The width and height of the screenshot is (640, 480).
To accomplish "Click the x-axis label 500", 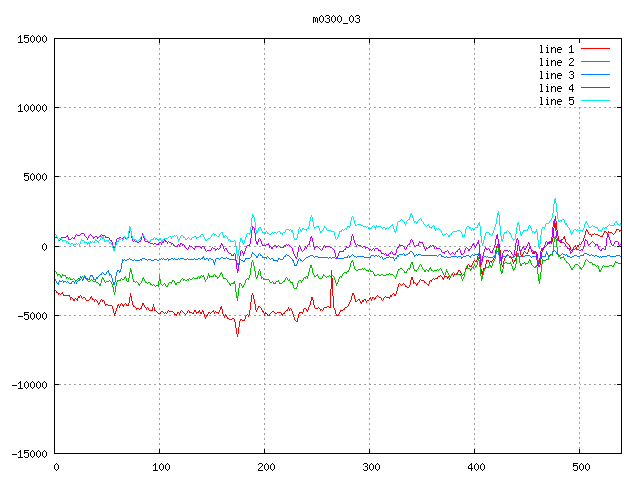I will pos(581,467).
